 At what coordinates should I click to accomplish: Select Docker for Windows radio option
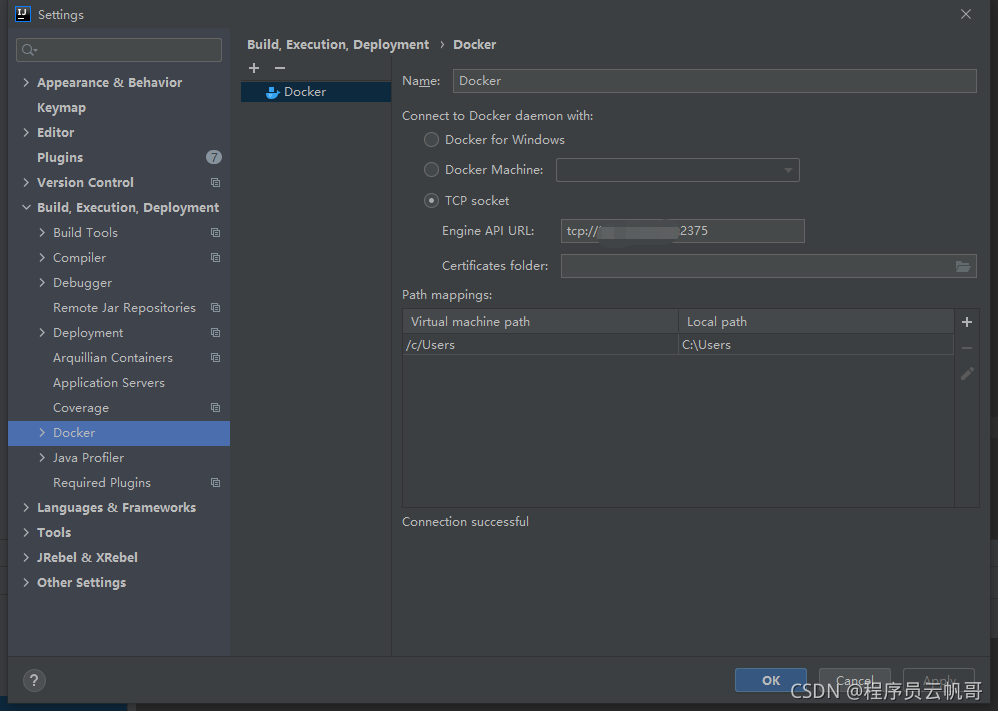tap(432, 139)
